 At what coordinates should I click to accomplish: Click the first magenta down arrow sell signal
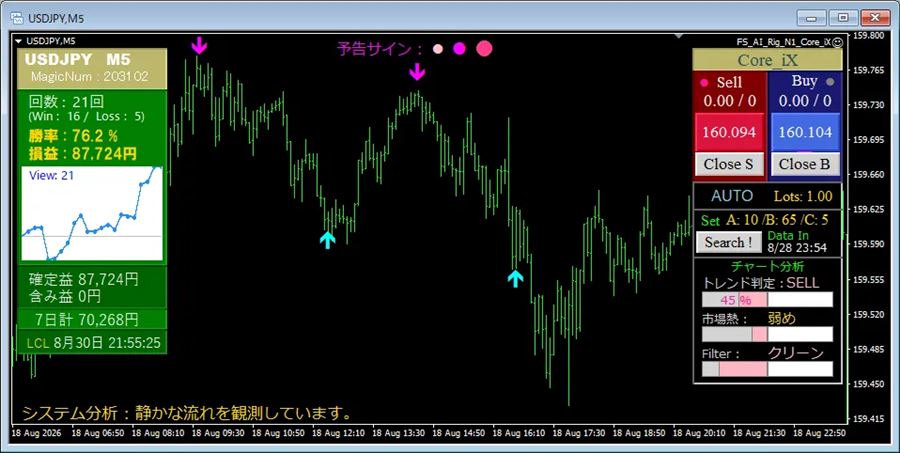199,45
